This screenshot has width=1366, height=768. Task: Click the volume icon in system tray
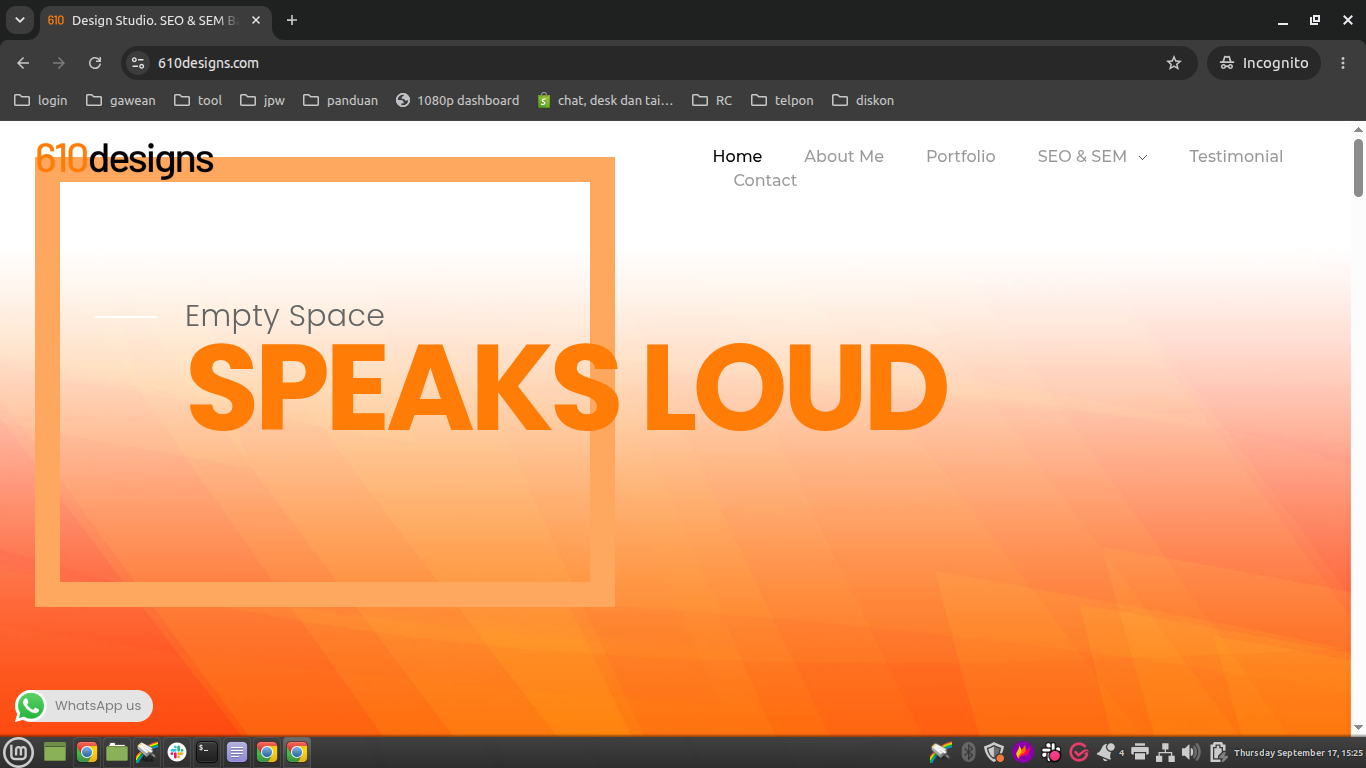pyautogui.click(x=1190, y=752)
